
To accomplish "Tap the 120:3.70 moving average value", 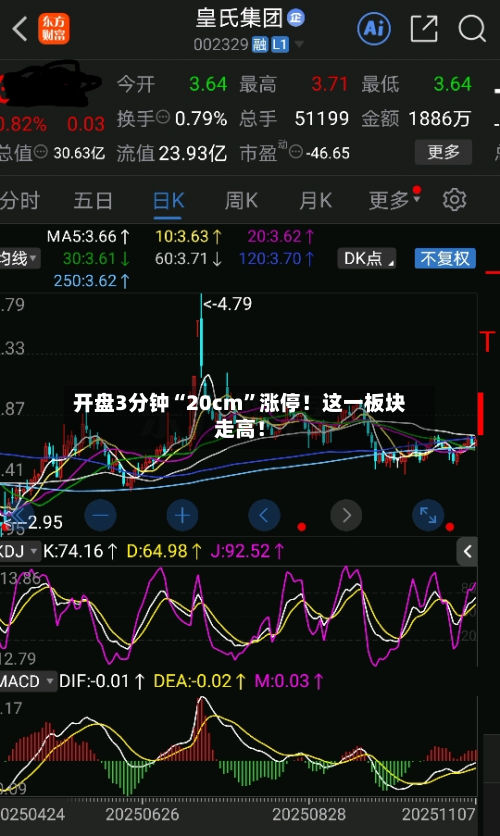I will click(277, 259).
